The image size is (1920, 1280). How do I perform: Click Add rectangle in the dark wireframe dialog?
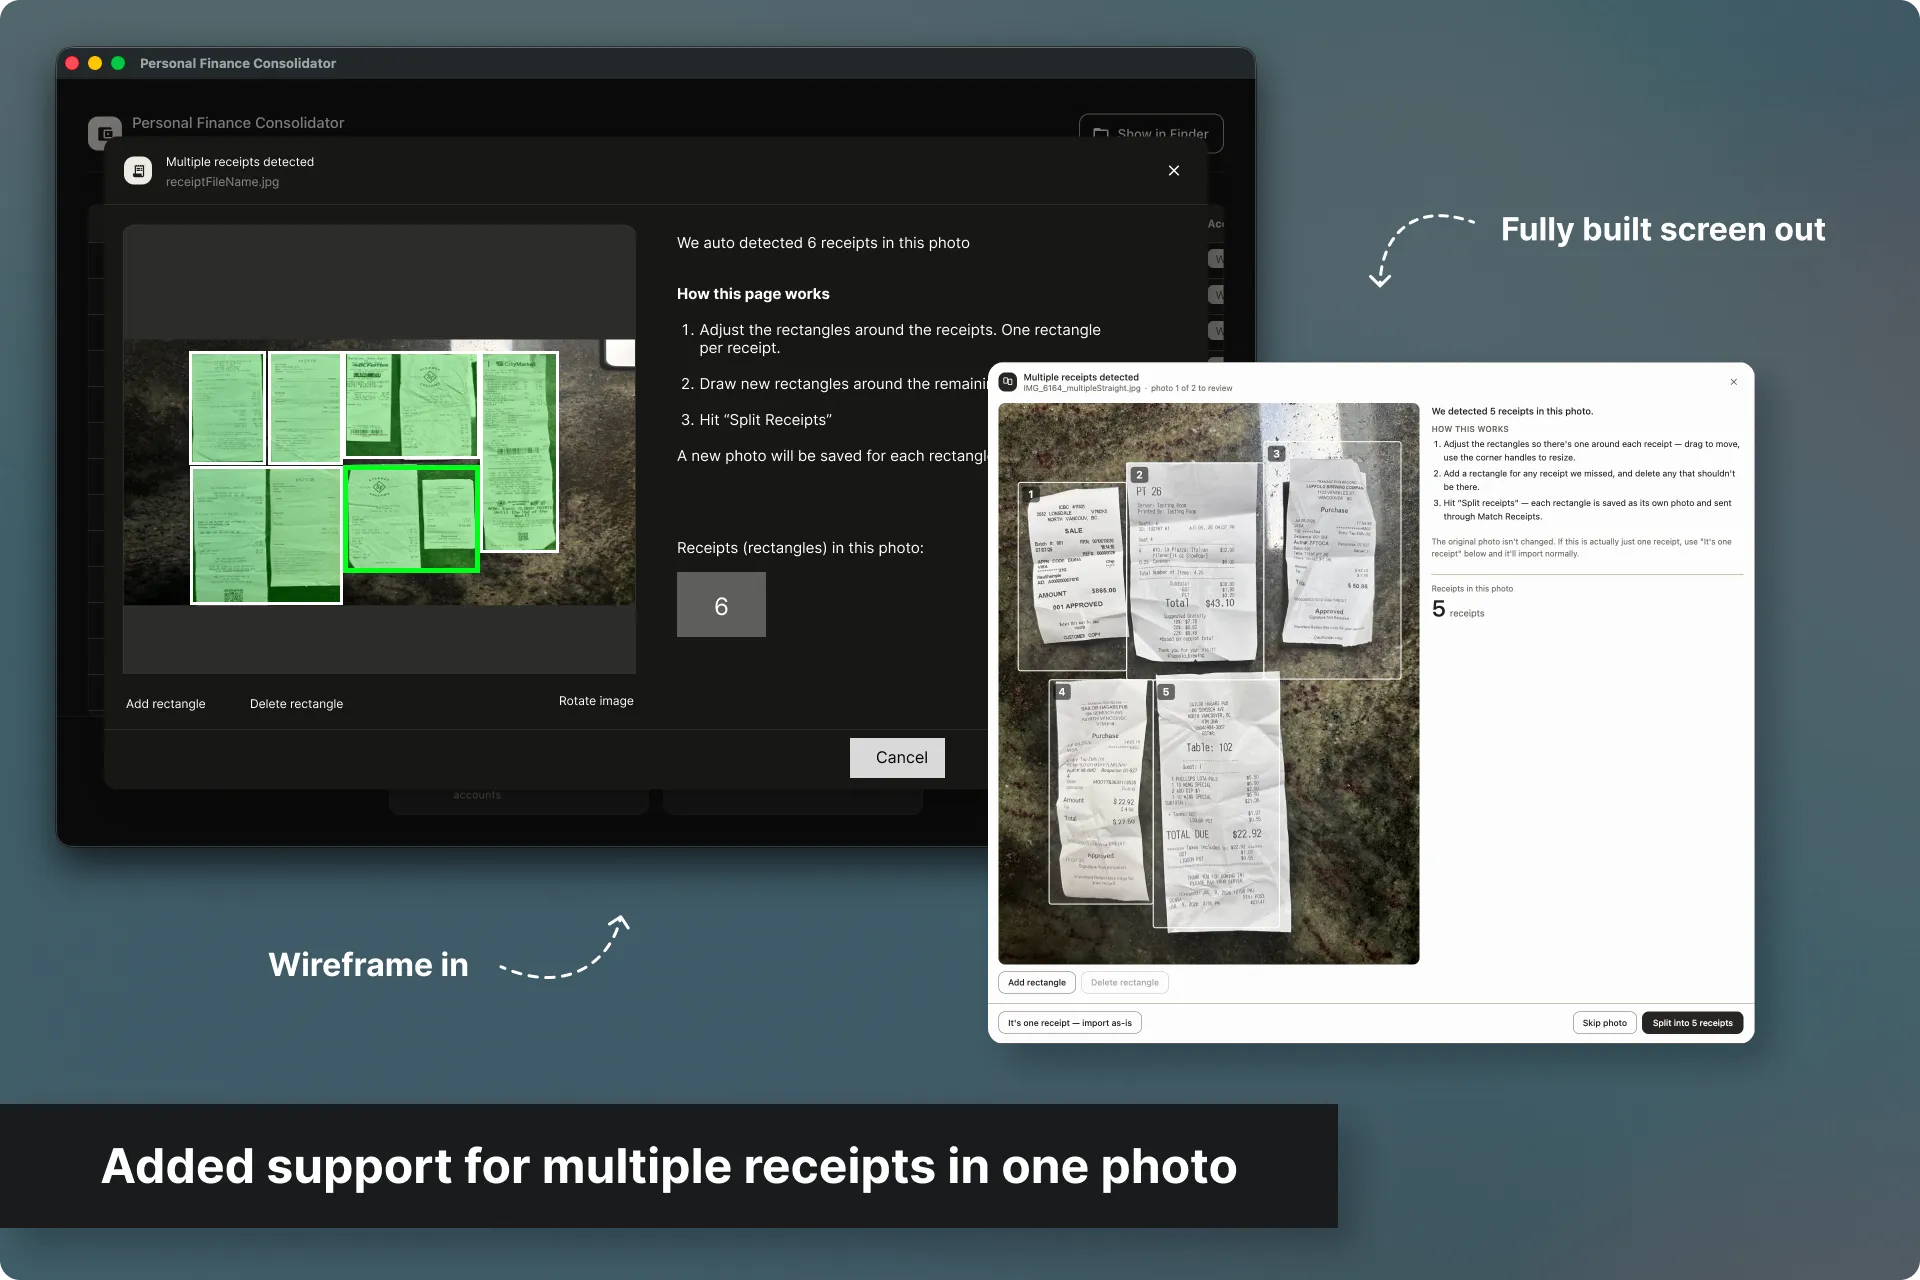point(166,704)
